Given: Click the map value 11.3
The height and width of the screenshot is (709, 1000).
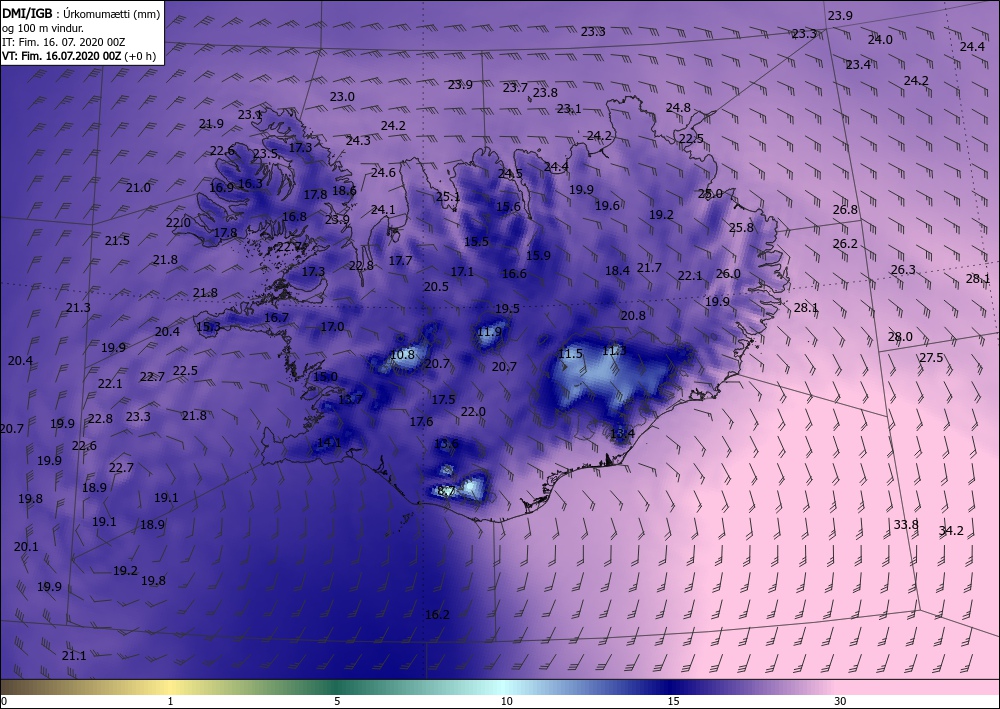Looking at the screenshot, I should 614,350.
